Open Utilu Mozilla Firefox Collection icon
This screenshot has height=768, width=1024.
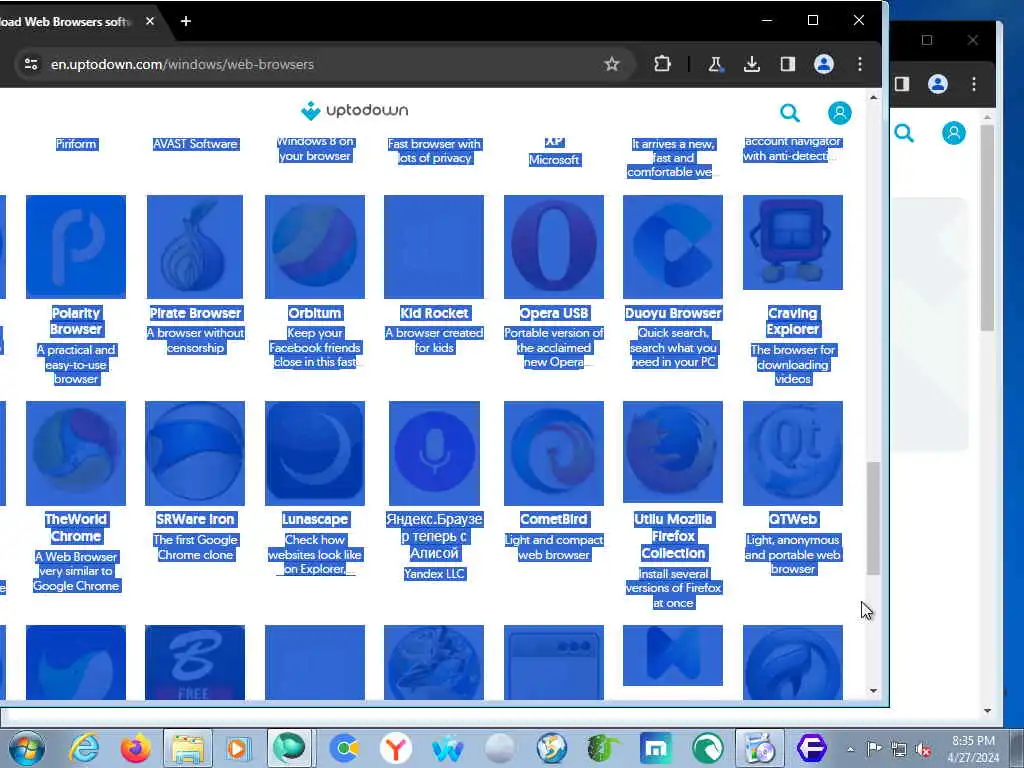click(x=673, y=452)
